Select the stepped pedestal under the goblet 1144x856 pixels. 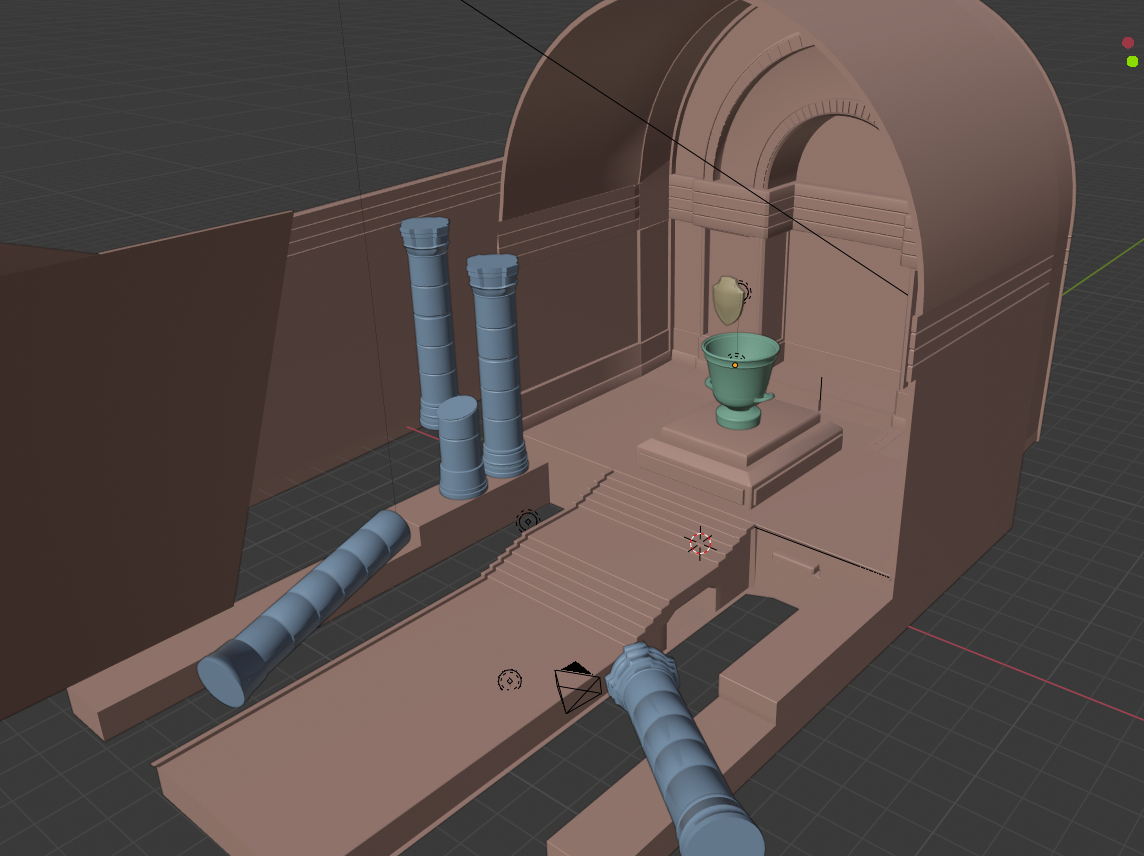click(740, 453)
